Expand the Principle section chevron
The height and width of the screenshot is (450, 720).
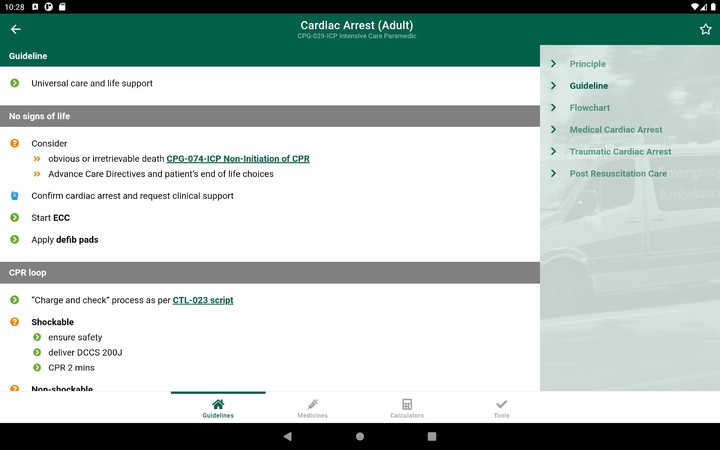point(553,64)
